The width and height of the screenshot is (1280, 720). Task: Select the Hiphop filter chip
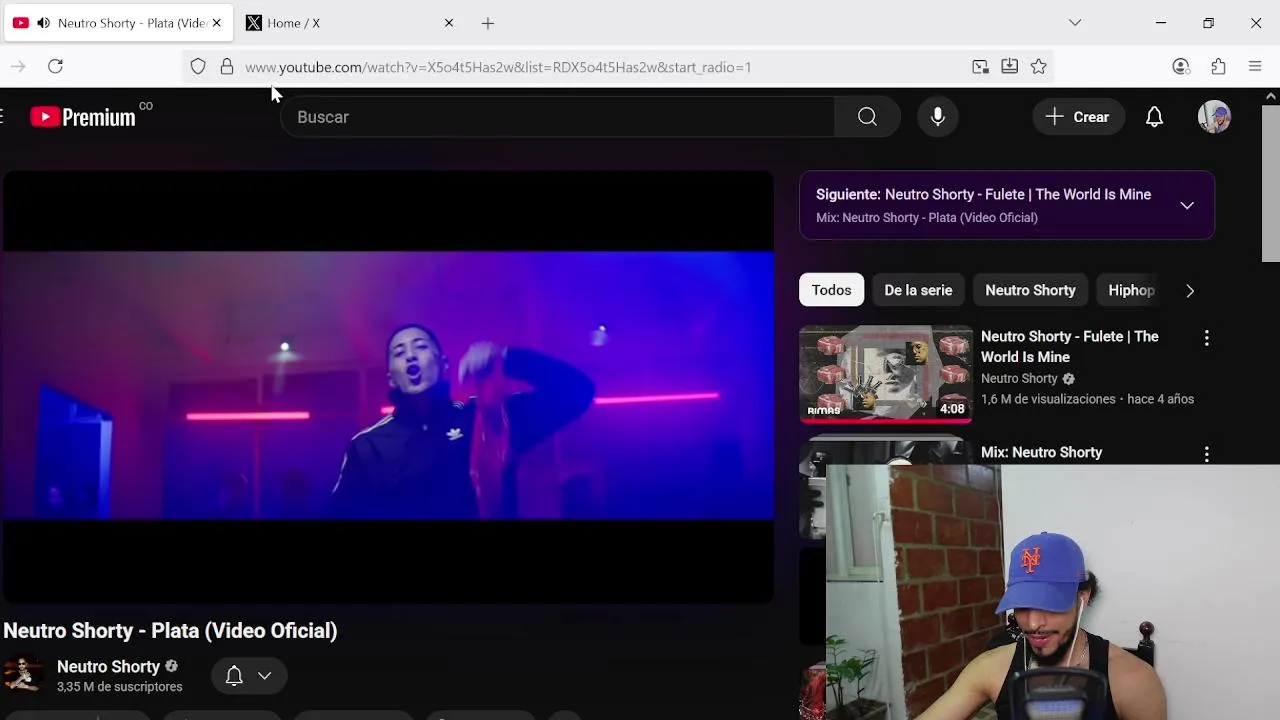1131,290
